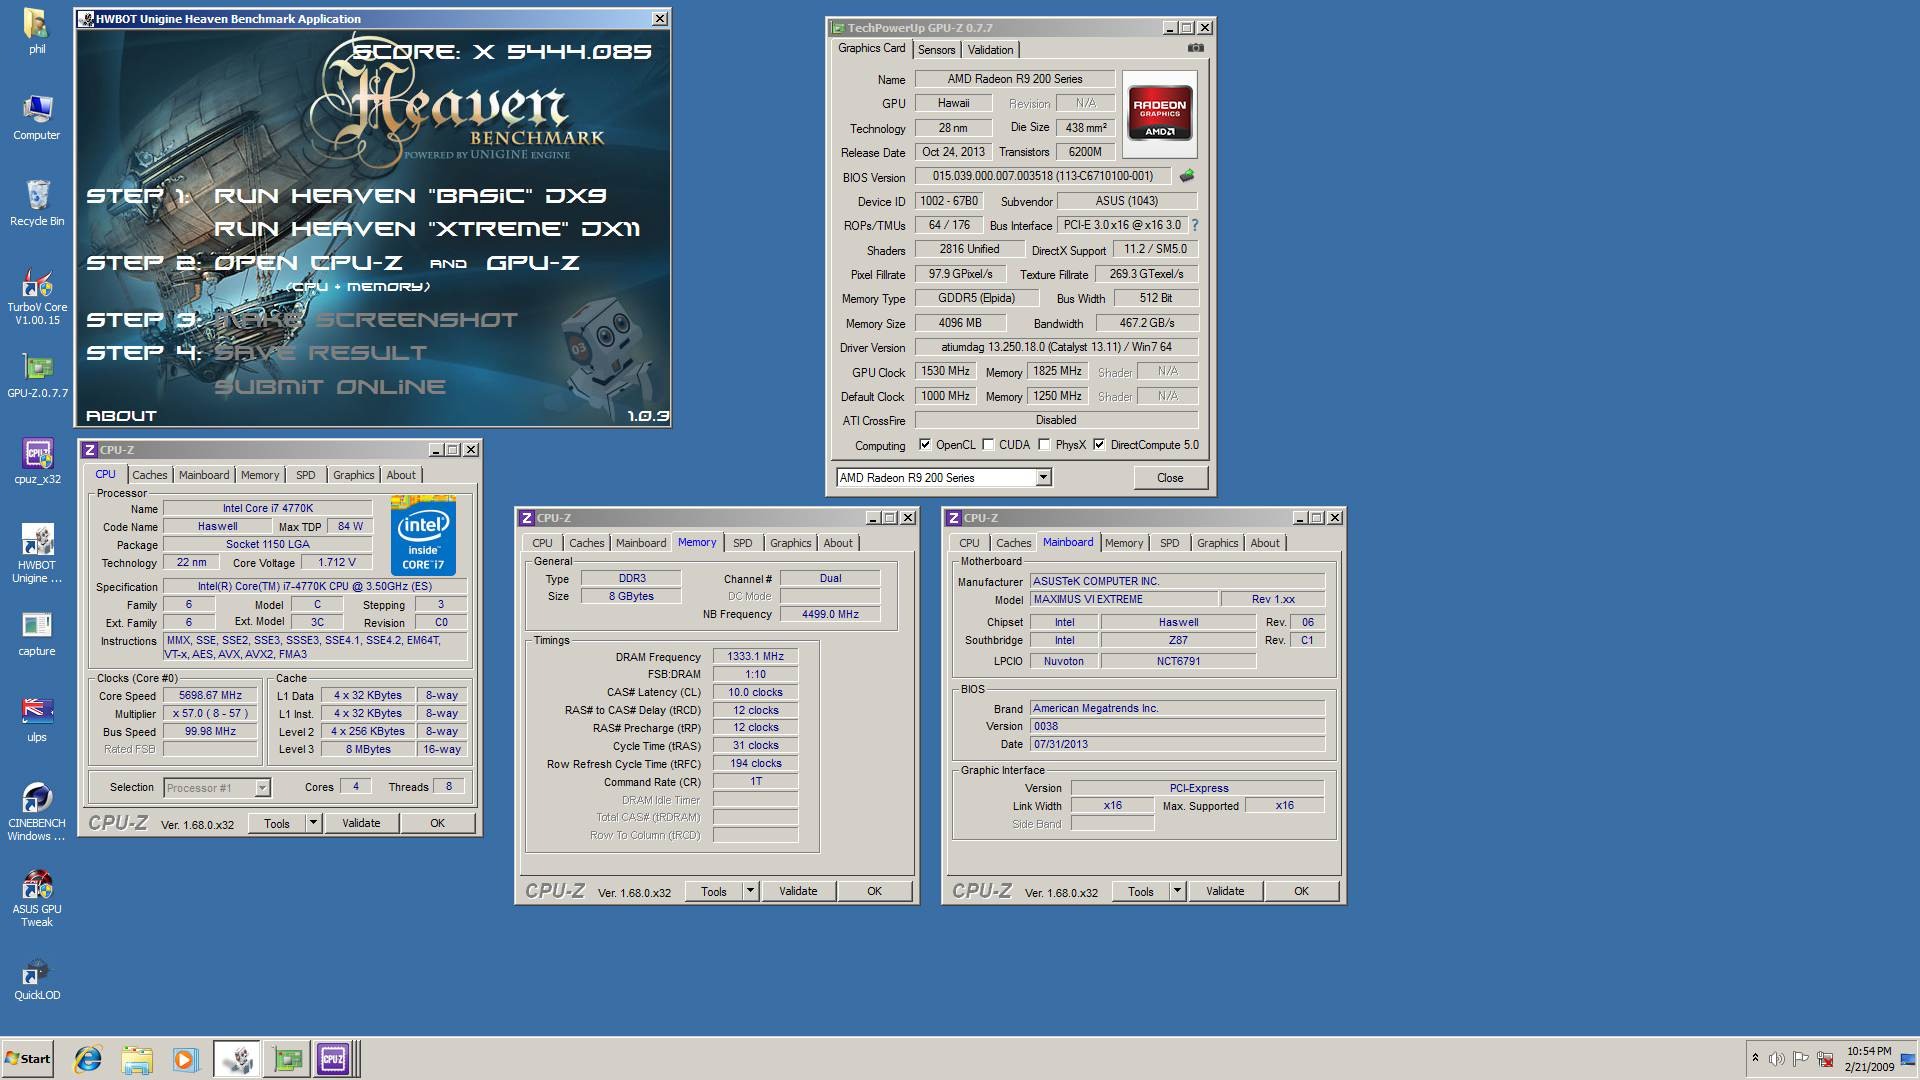1920x1080 pixels.
Task: Switch to GPU-Z Validation tab
Action: [991, 50]
